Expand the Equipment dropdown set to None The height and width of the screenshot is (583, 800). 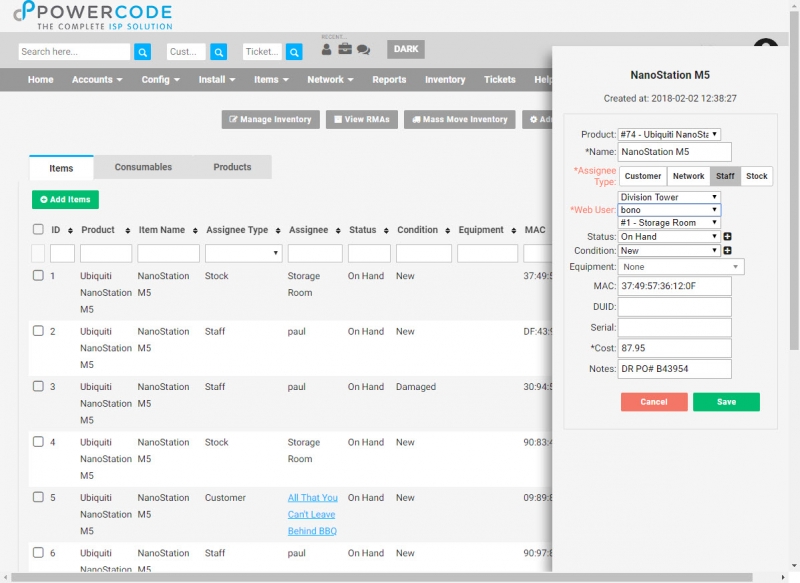681,267
